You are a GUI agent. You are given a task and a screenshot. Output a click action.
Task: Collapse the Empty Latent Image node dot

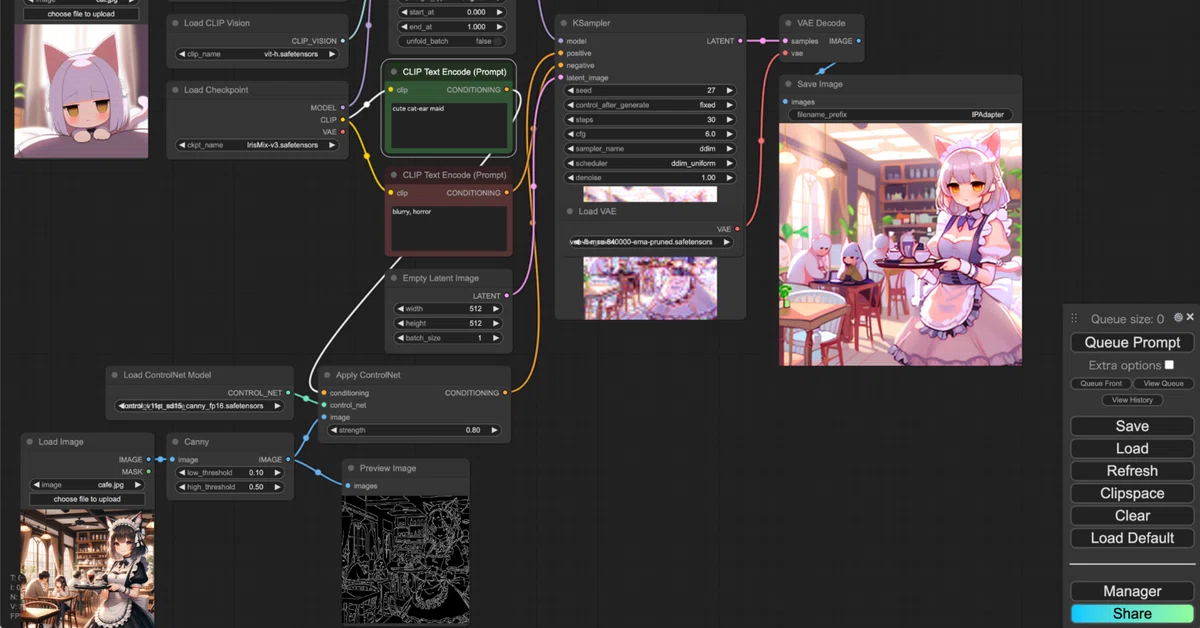click(x=394, y=278)
